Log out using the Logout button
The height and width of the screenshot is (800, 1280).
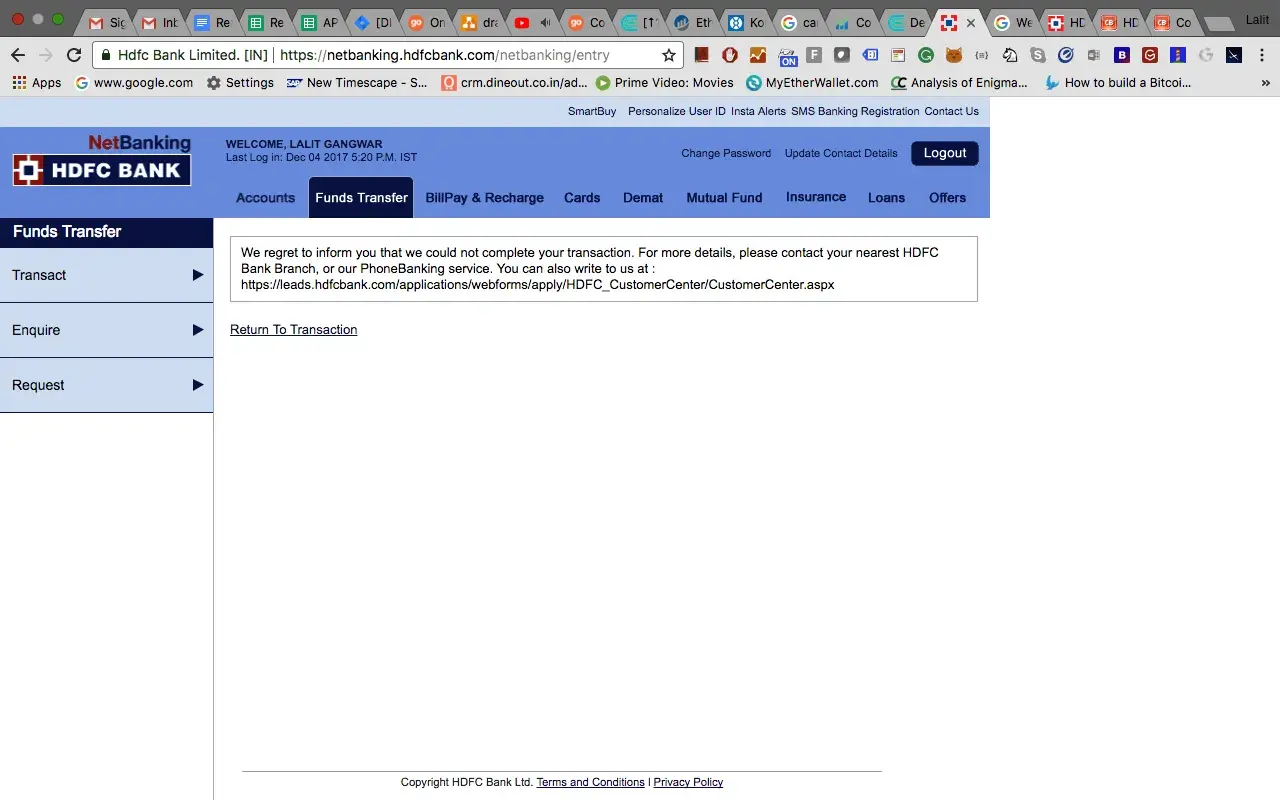click(x=945, y=153)
